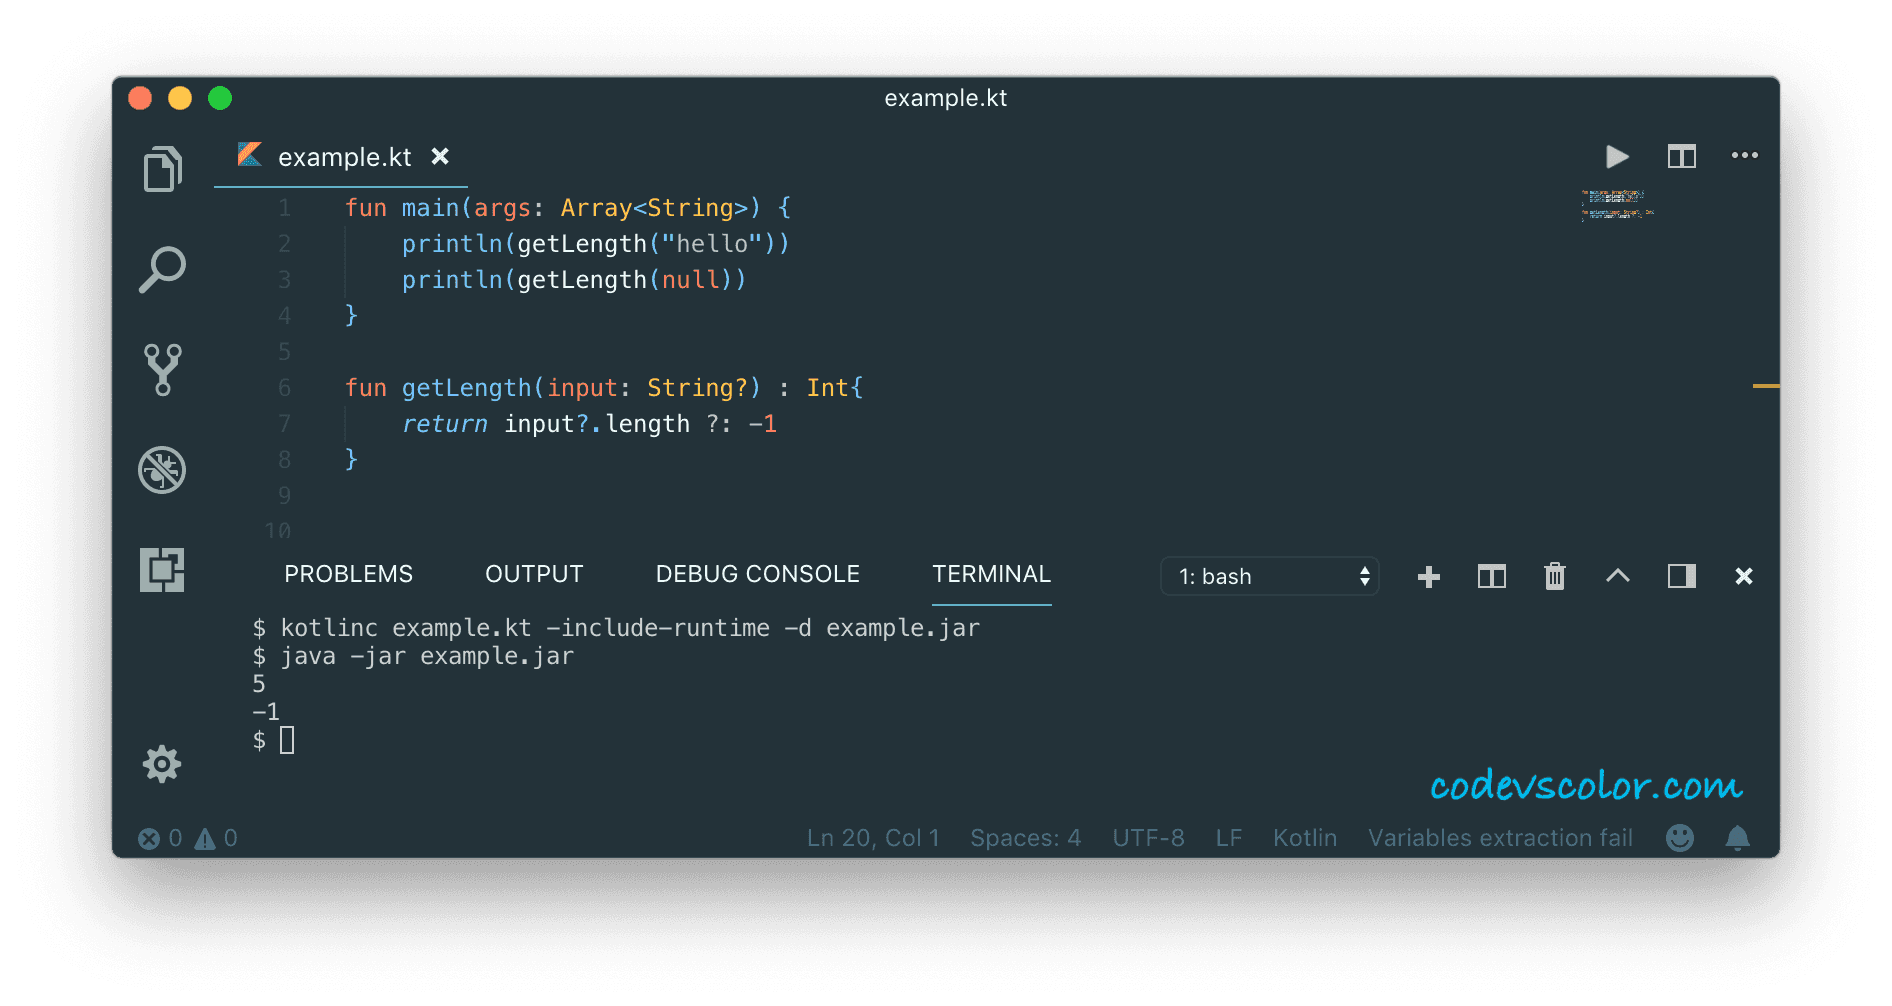Split the terminal pane
This screenshot has width=1892, height=1006.
point(1492,577)
